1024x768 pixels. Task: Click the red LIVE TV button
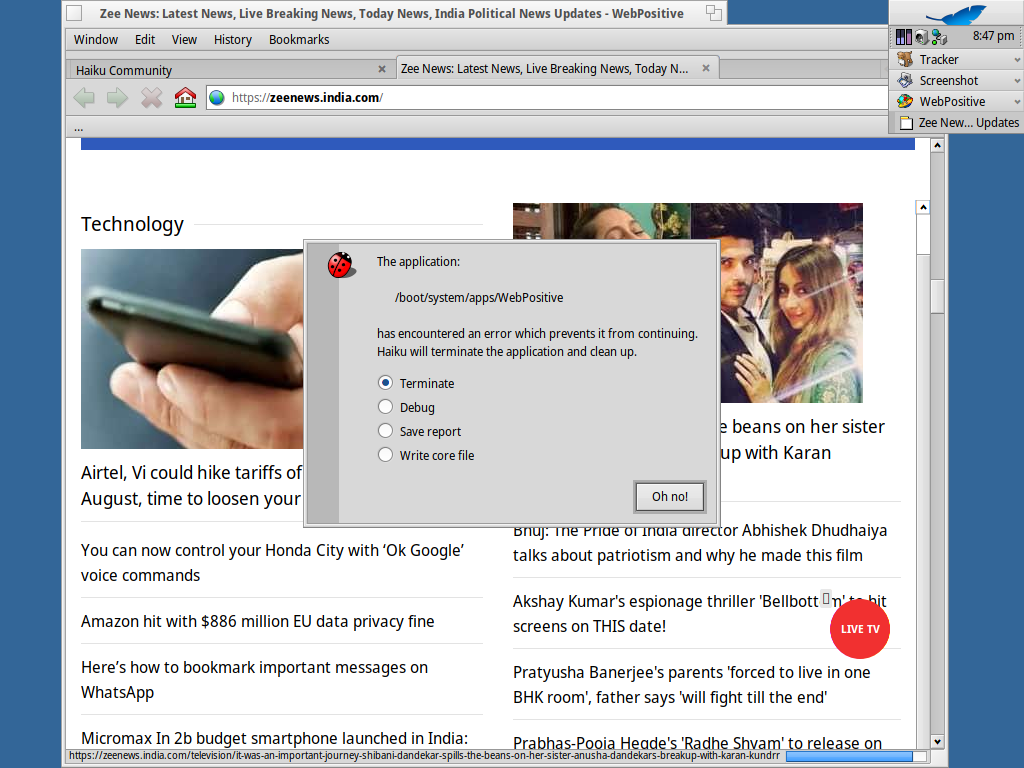(x=859, y=629)
